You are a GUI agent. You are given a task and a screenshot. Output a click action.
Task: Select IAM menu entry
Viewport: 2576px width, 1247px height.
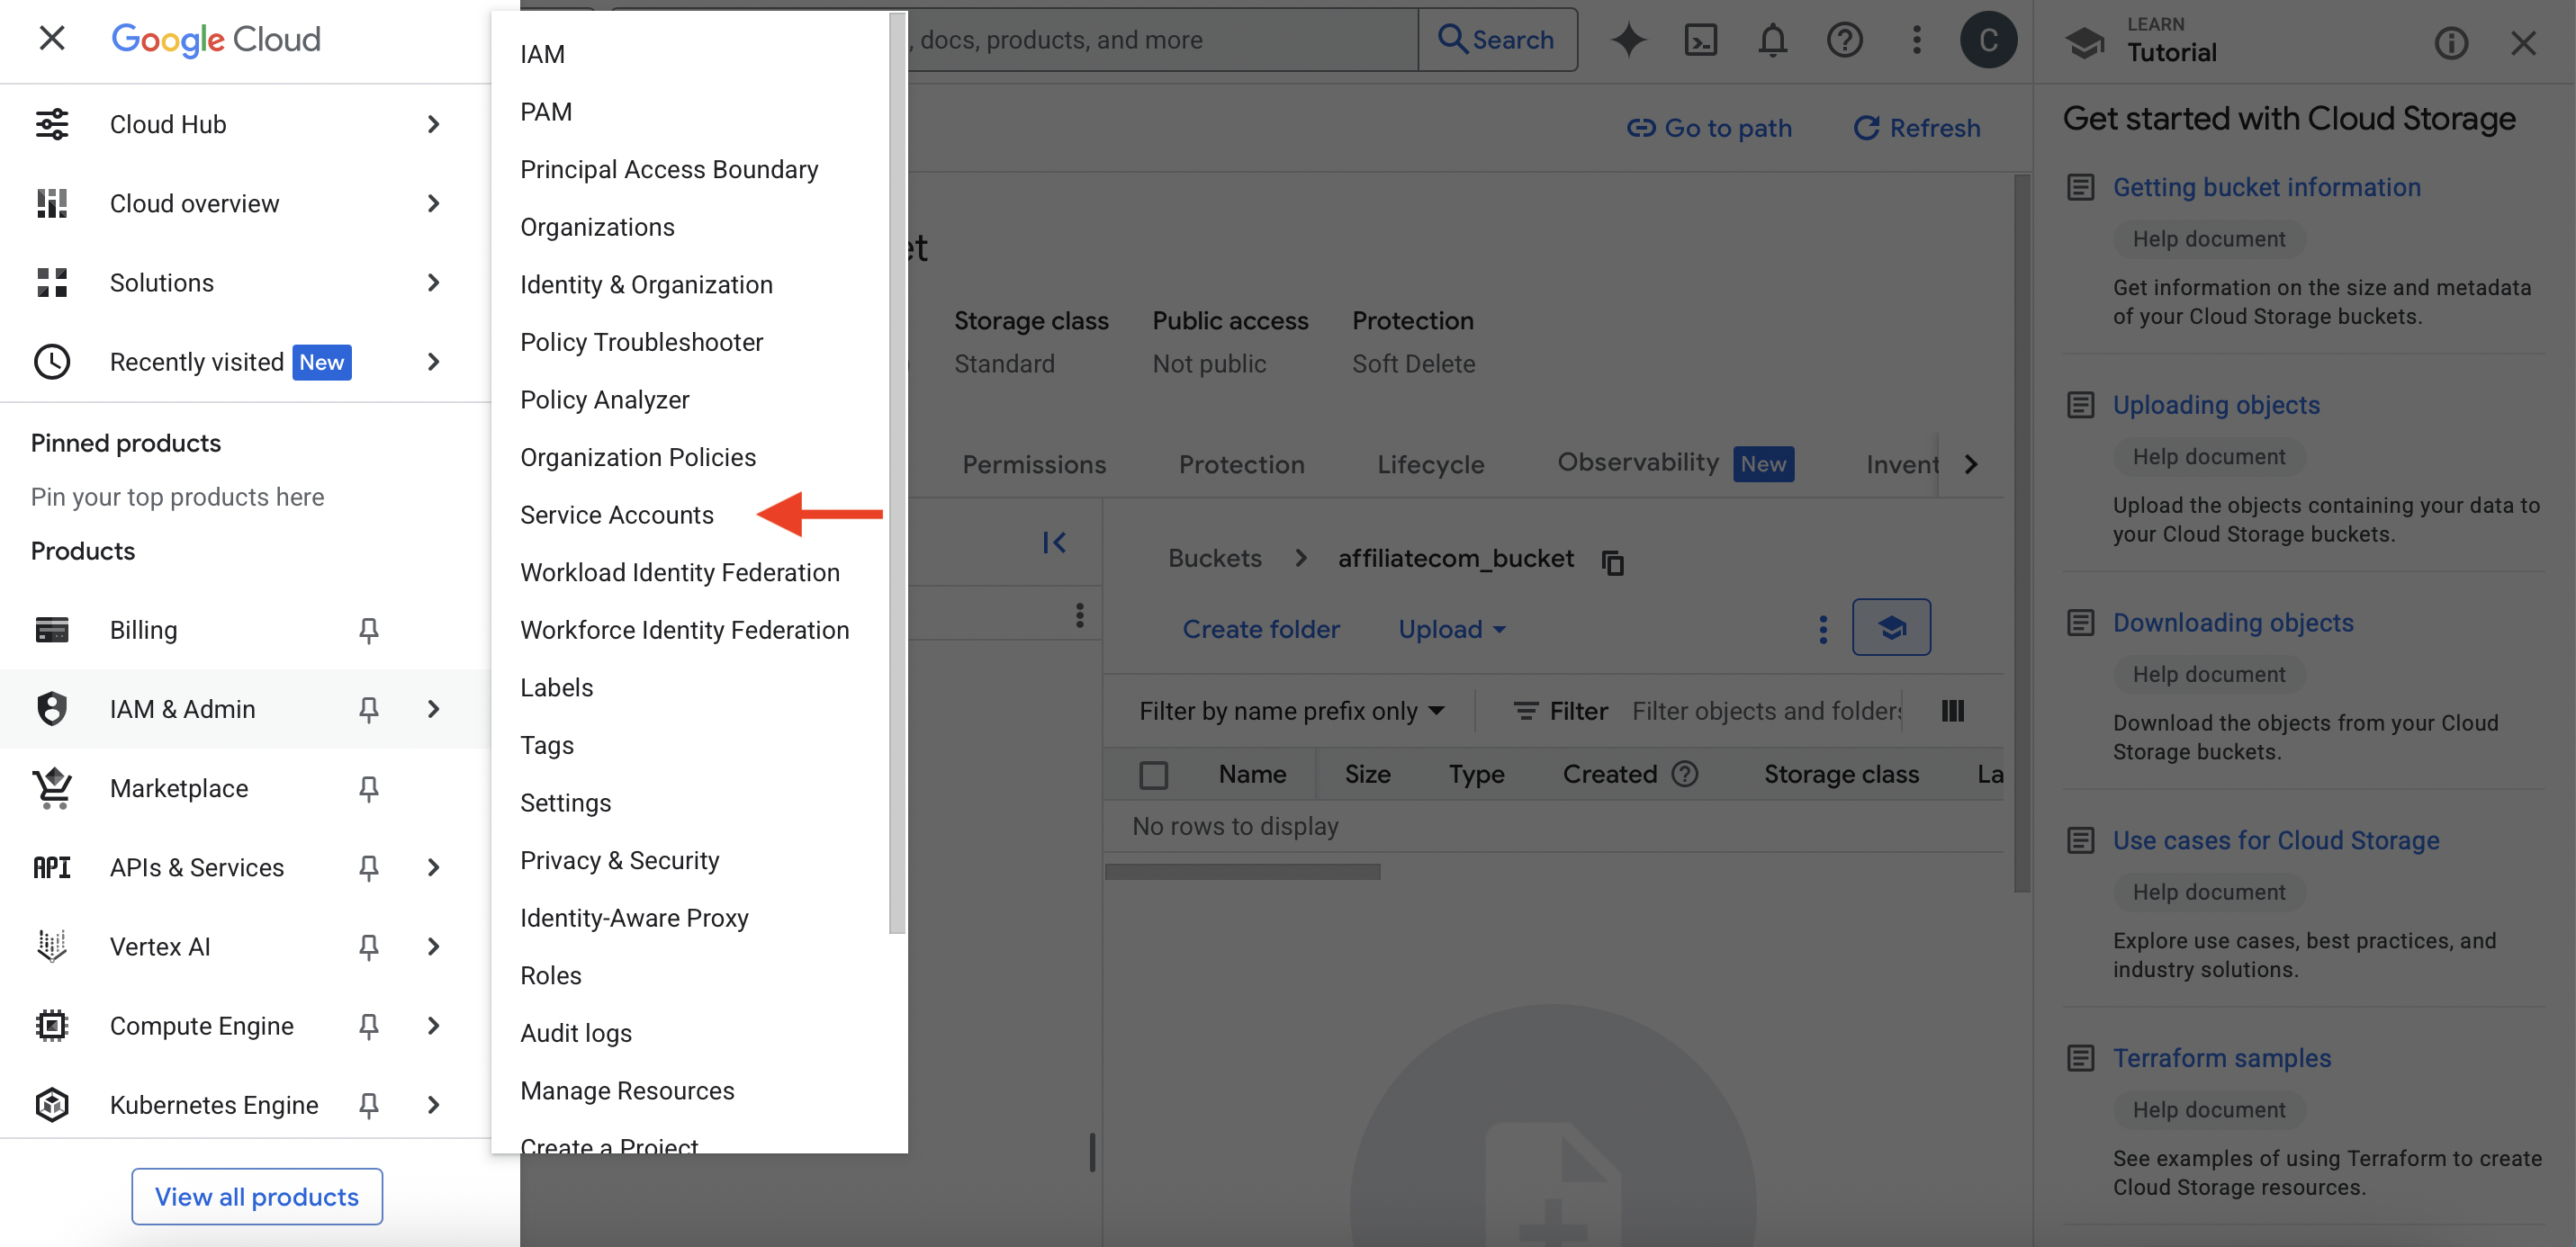[542, 54]
